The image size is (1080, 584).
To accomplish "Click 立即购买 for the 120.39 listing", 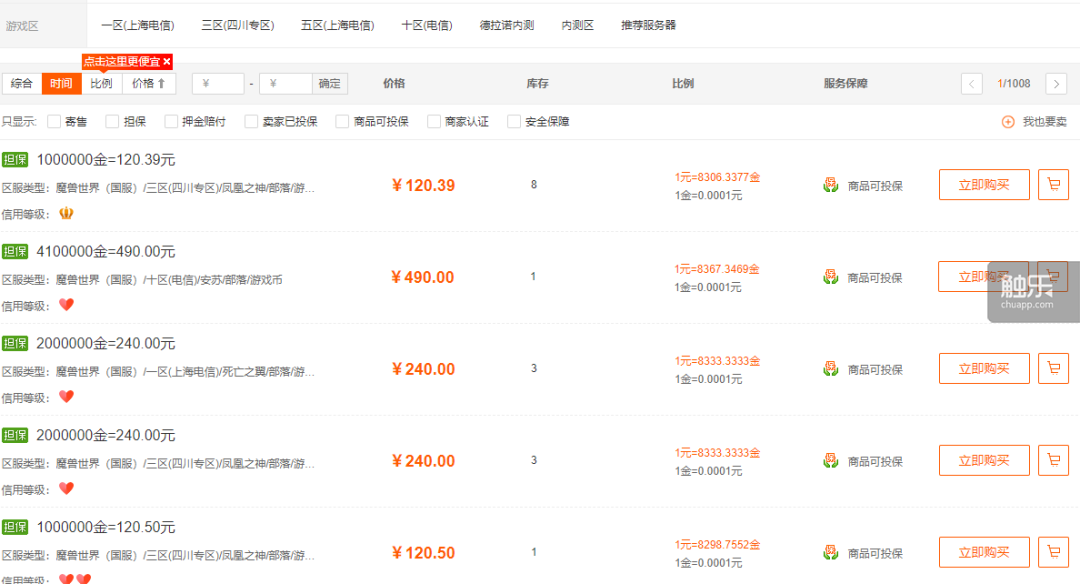I will (x=984, y=185).
